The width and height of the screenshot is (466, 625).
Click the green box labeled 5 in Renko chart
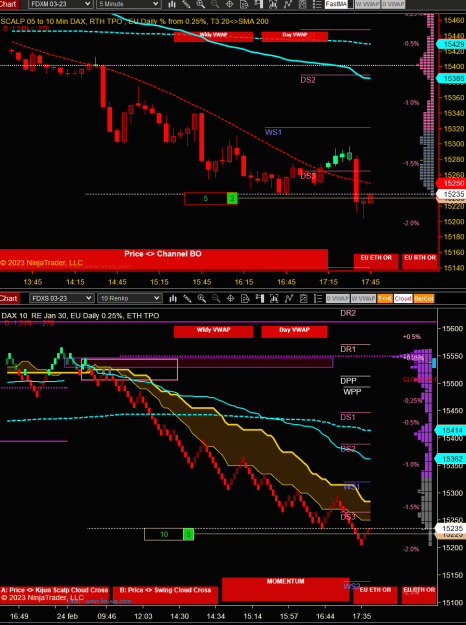[x=189, y=535]
